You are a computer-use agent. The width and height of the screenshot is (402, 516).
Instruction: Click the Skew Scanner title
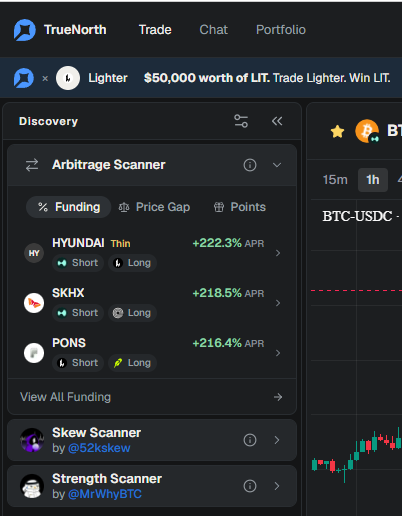(x=96, y=433)
